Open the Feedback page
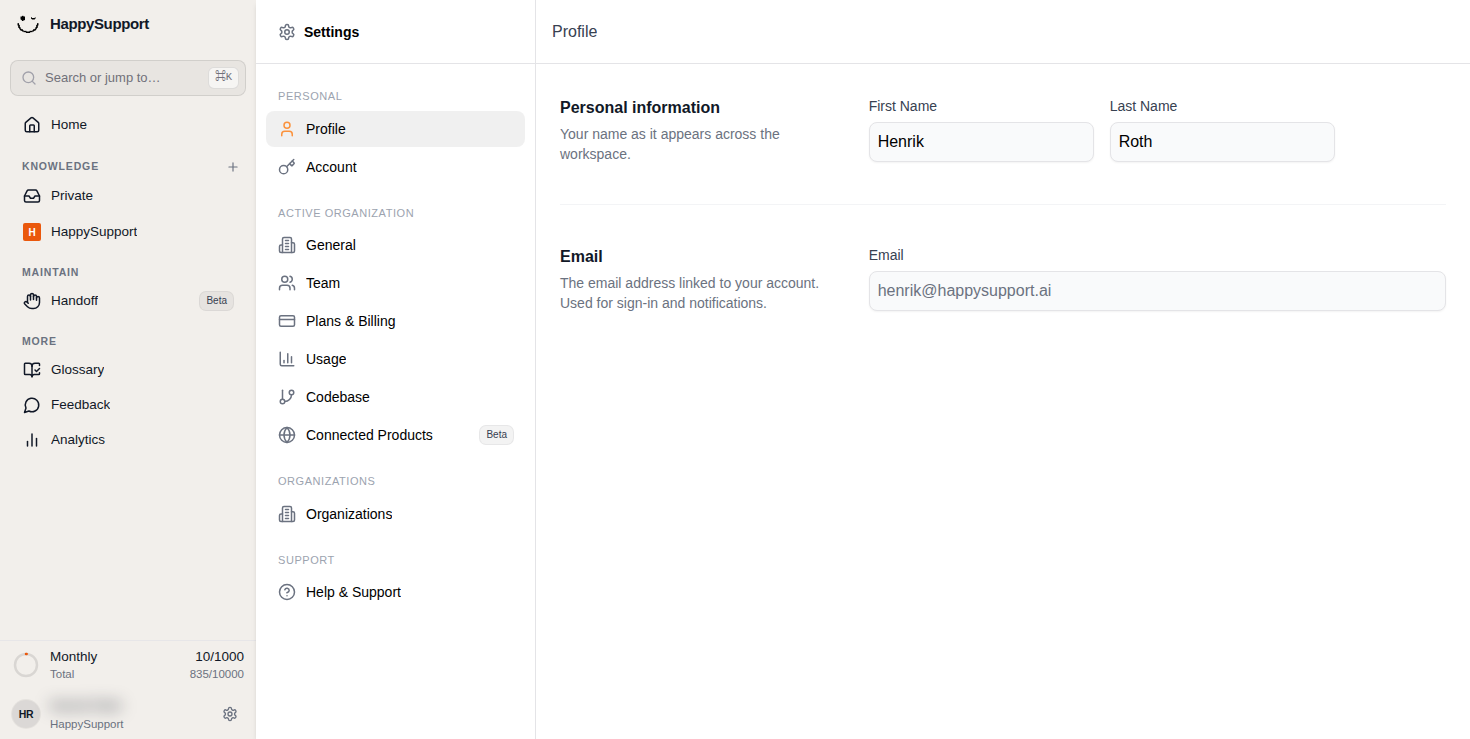This screenshot has height=739, width=1470. click(128, 405)
